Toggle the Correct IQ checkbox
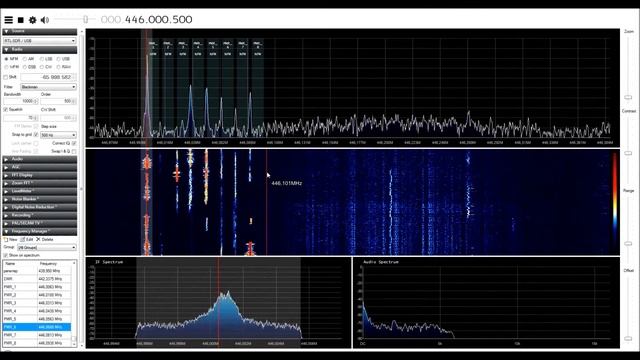The image size is (640, 360). click(74, 143)
